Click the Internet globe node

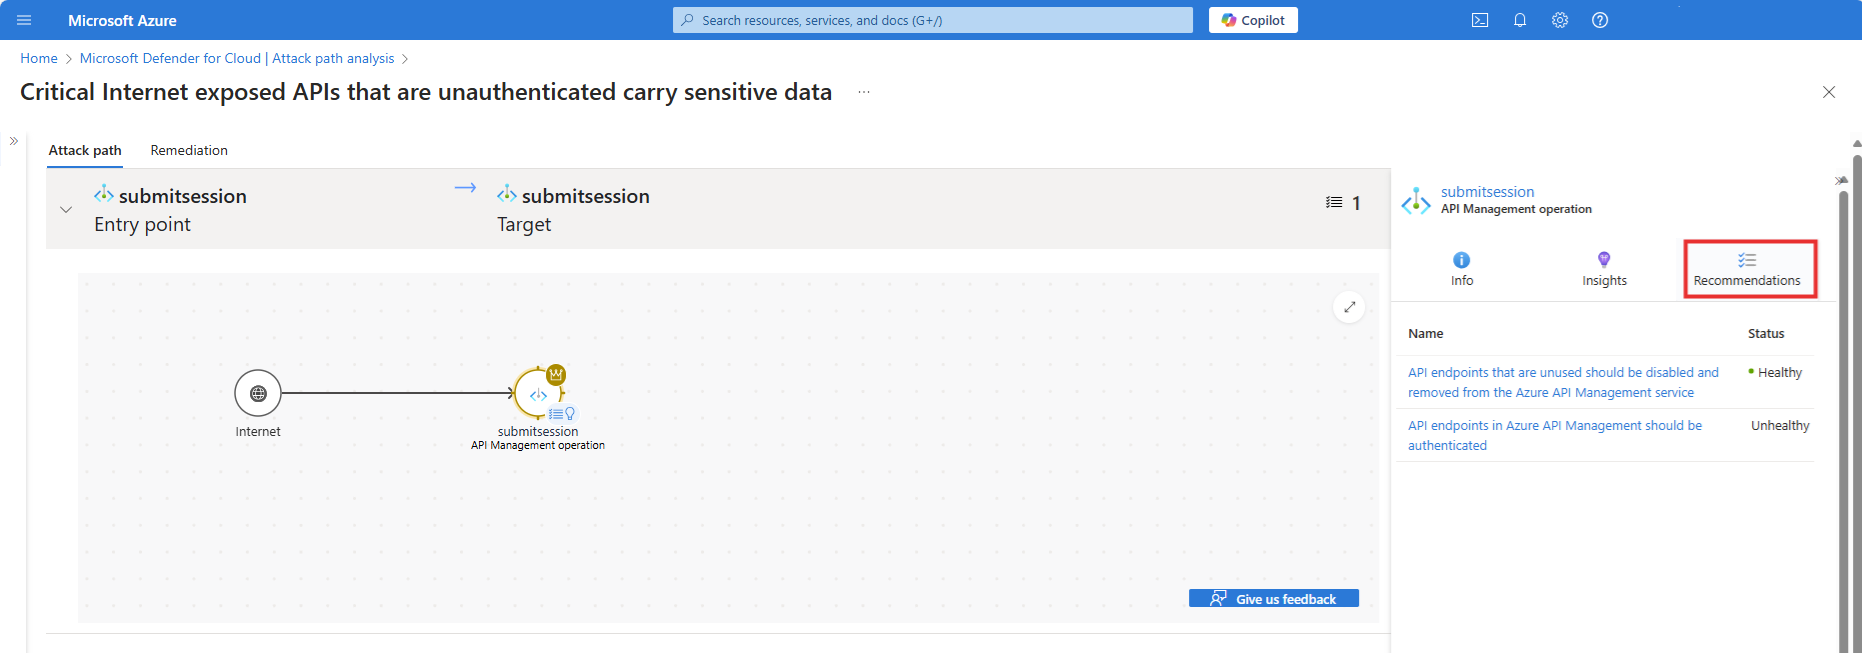tap(258, 393)
